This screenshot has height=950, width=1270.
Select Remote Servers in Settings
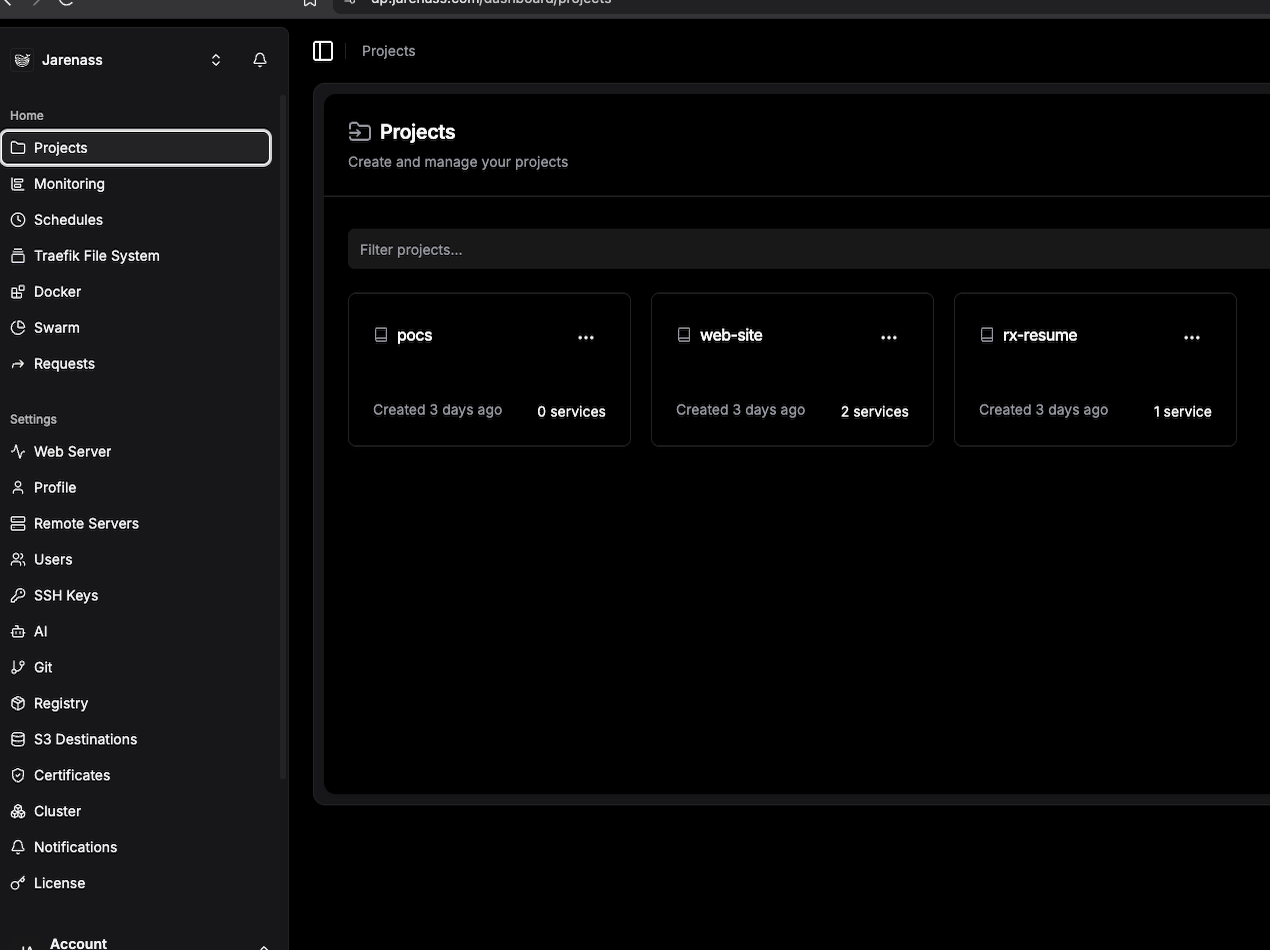click(86, 524)
